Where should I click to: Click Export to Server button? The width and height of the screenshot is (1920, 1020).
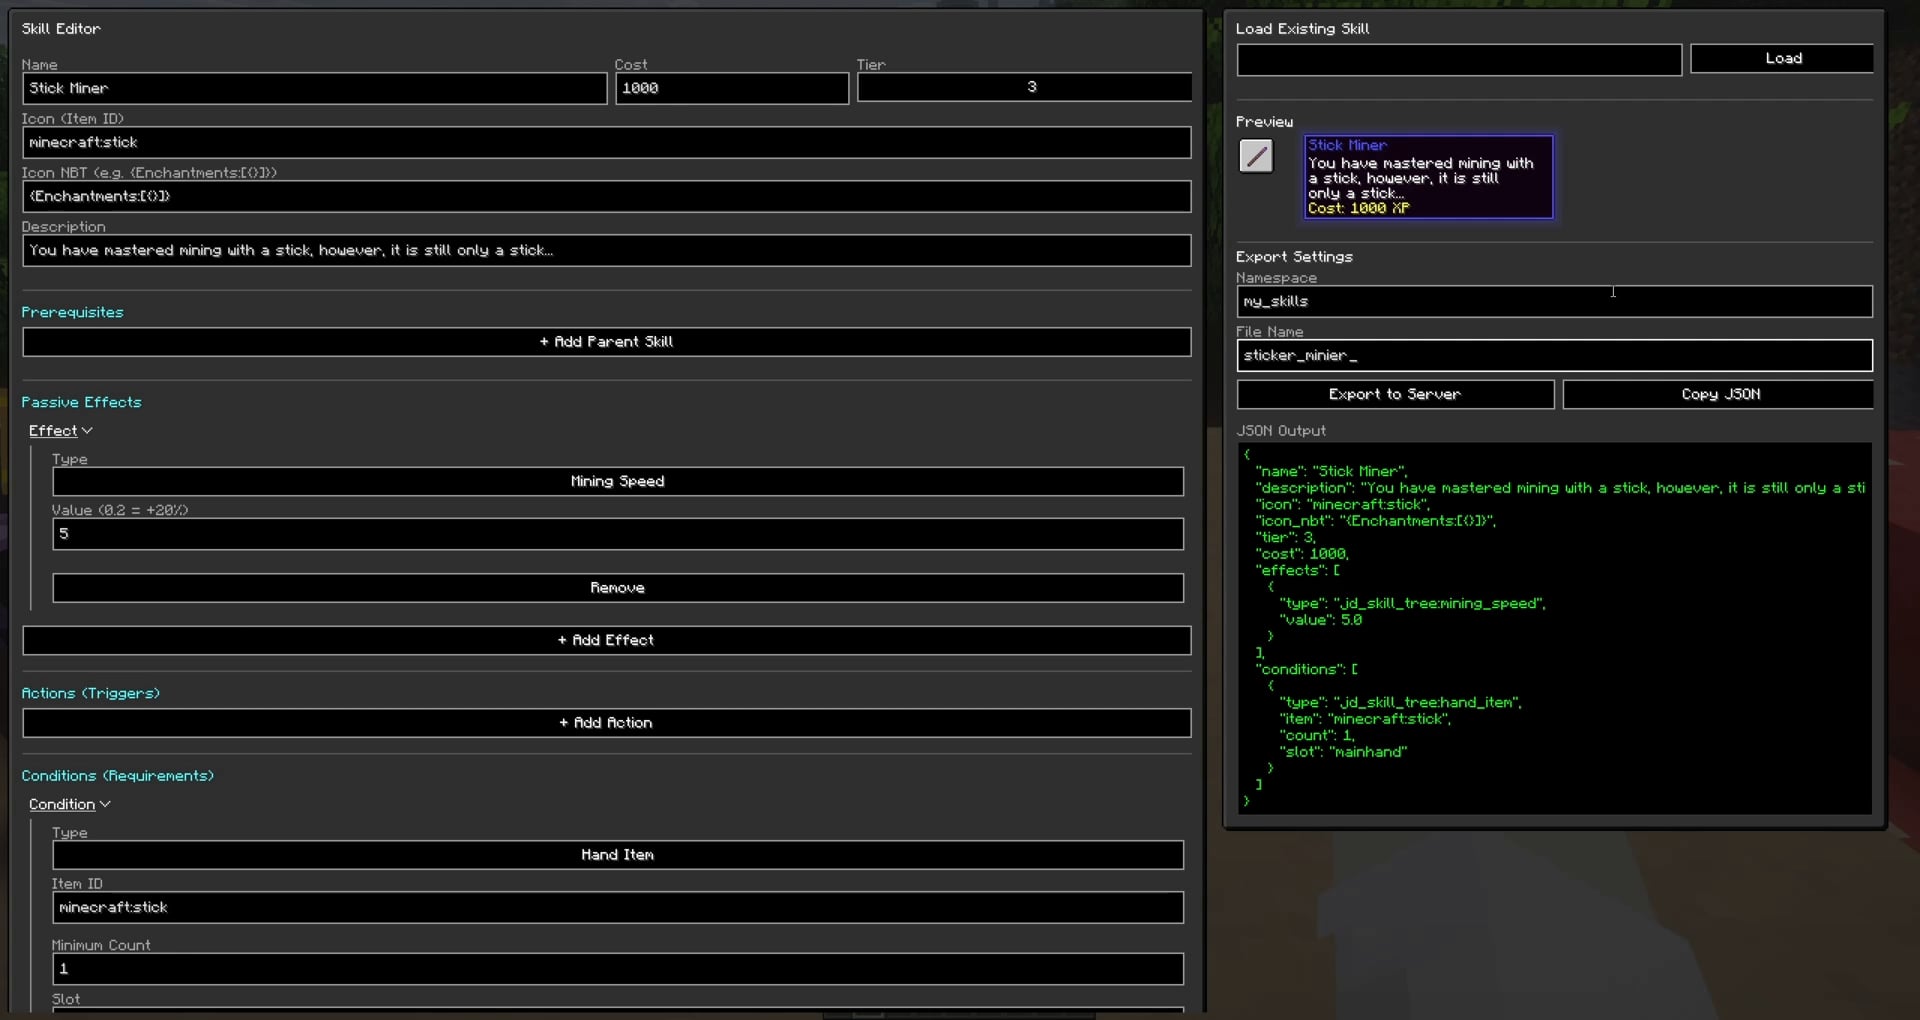[1394, 395]
